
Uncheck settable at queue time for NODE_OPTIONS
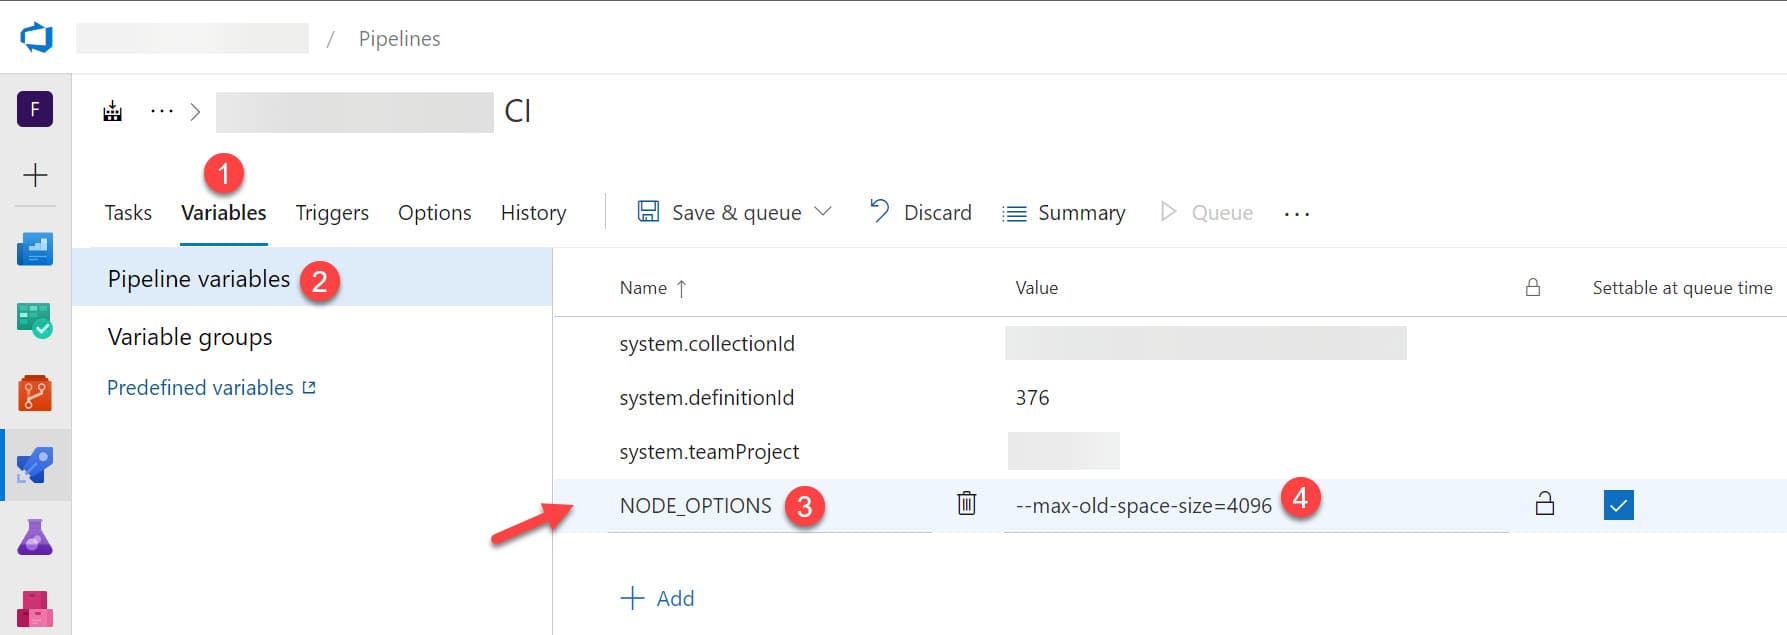click(1618, 505)
